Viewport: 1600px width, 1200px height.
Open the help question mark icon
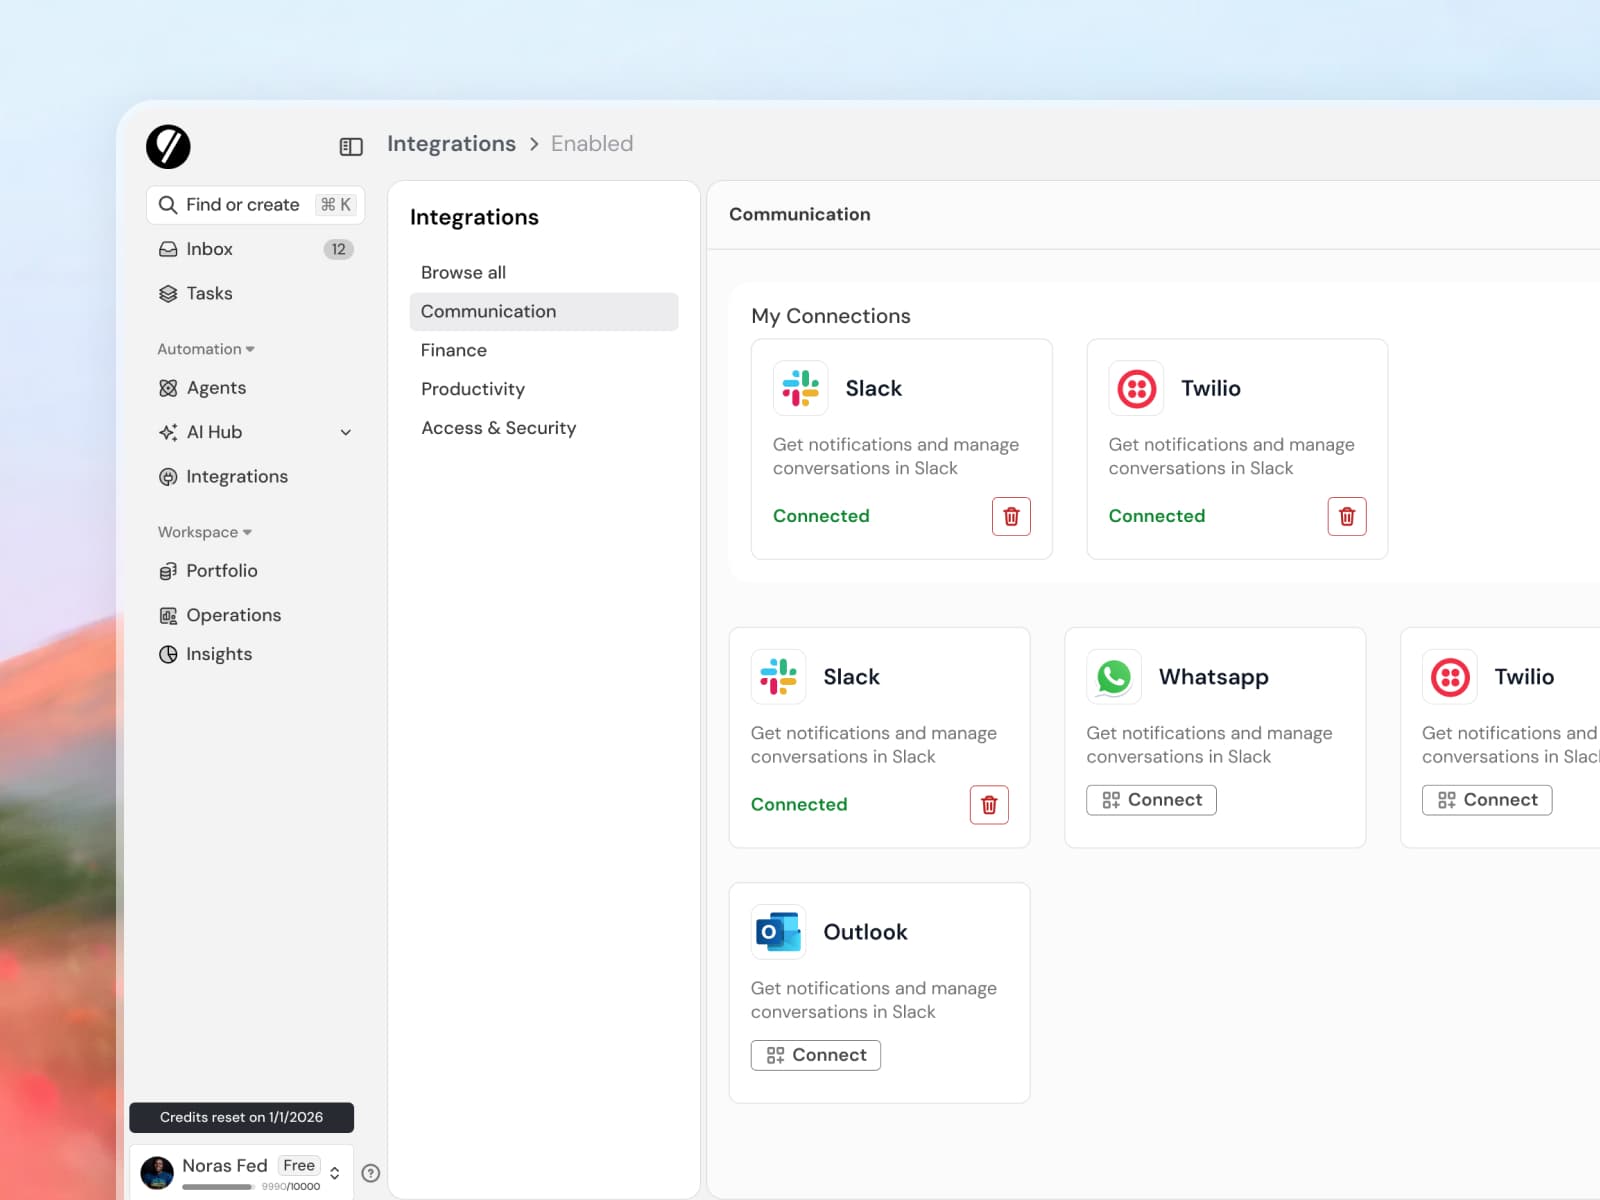[371, 1173]
